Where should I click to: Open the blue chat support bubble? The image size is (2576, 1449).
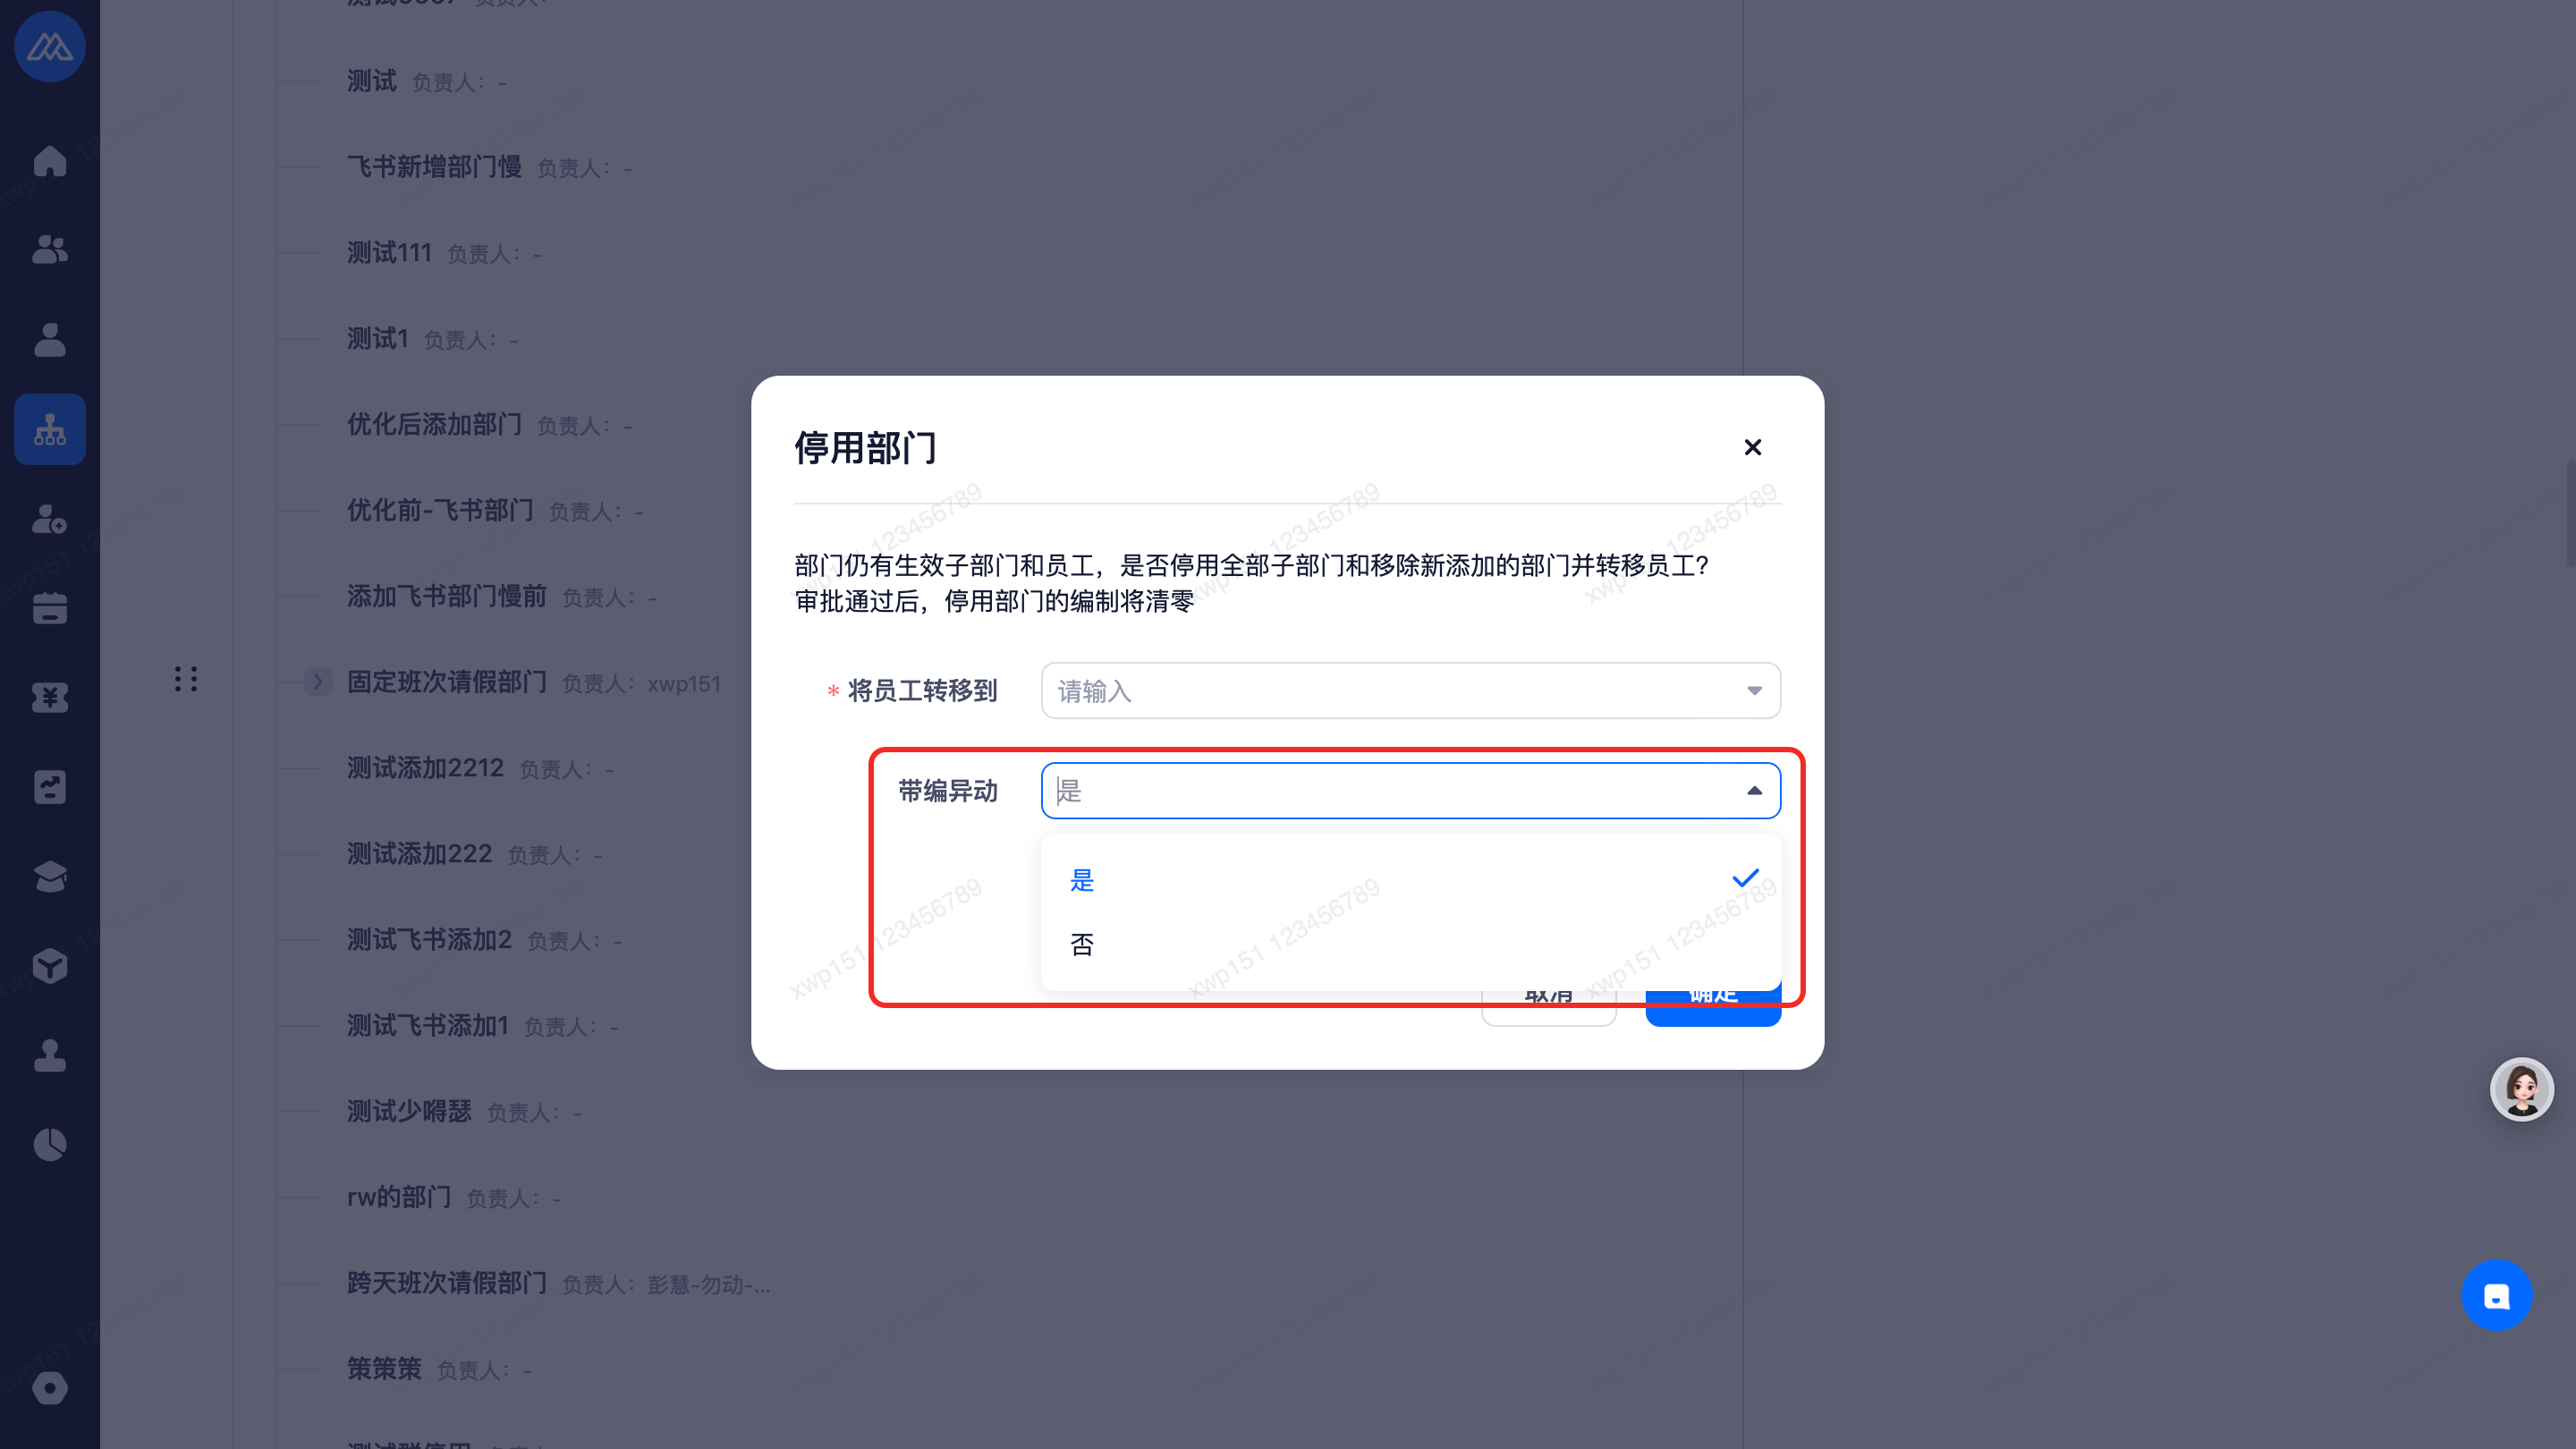[x=2496, y=1296]
